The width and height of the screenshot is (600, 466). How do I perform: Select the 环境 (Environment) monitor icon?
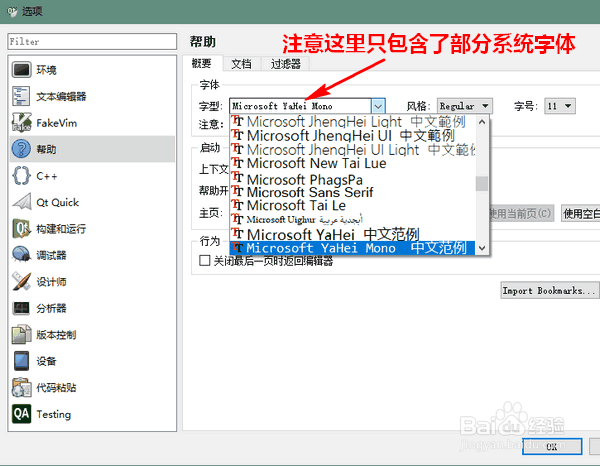tap(21, 70)
